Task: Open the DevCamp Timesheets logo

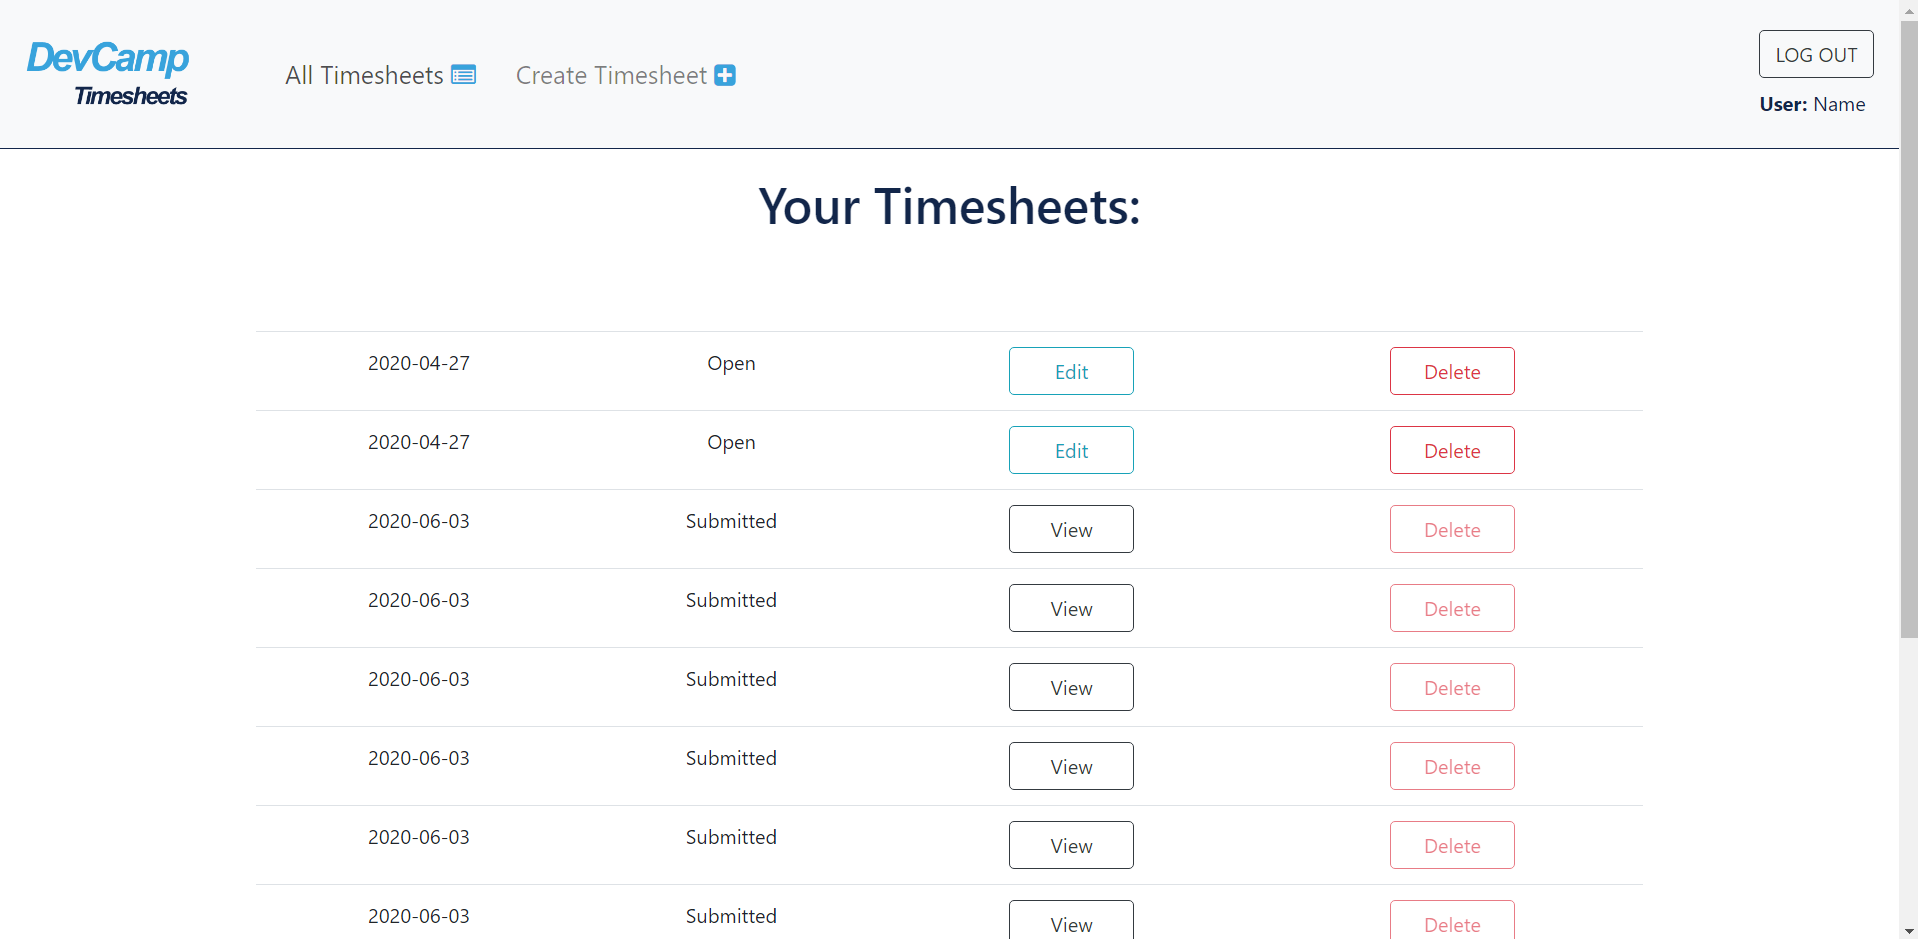Action: pos(108,74)
